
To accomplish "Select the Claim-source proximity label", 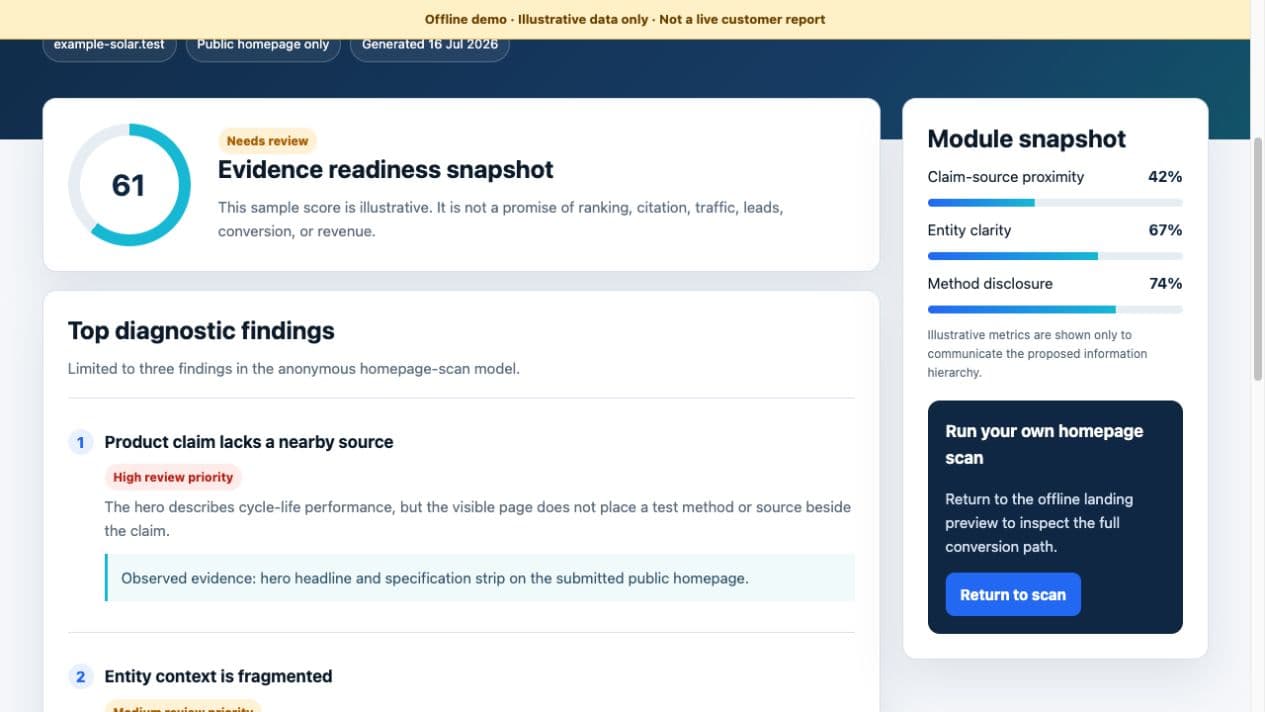I will [x=1006, y=177].
